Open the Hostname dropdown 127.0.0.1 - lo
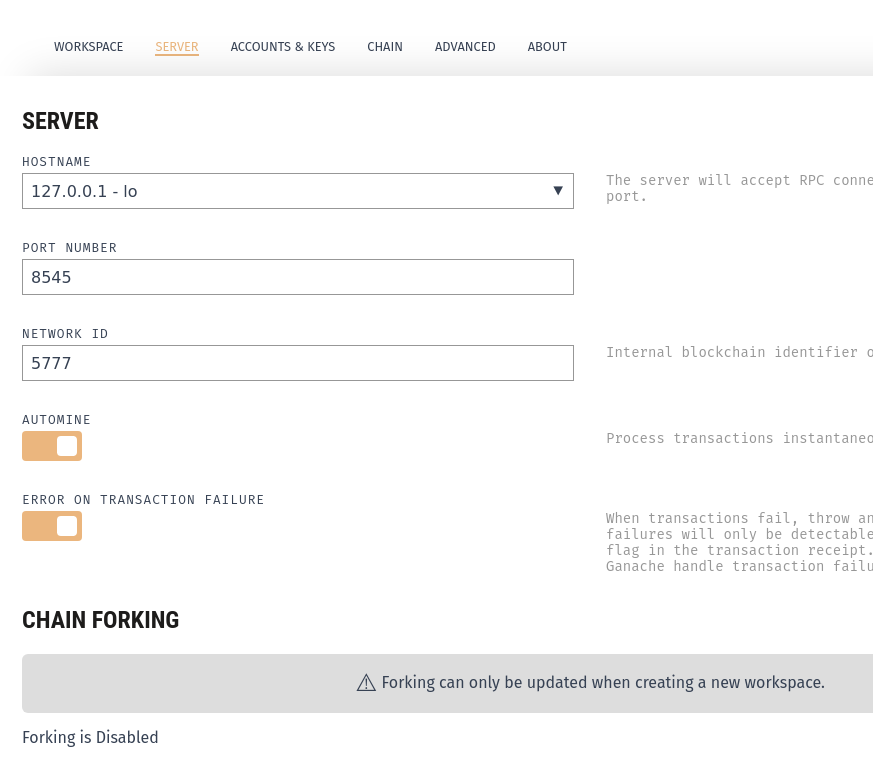Viewport: 873px width, 765px height. [x=298, y=191]
